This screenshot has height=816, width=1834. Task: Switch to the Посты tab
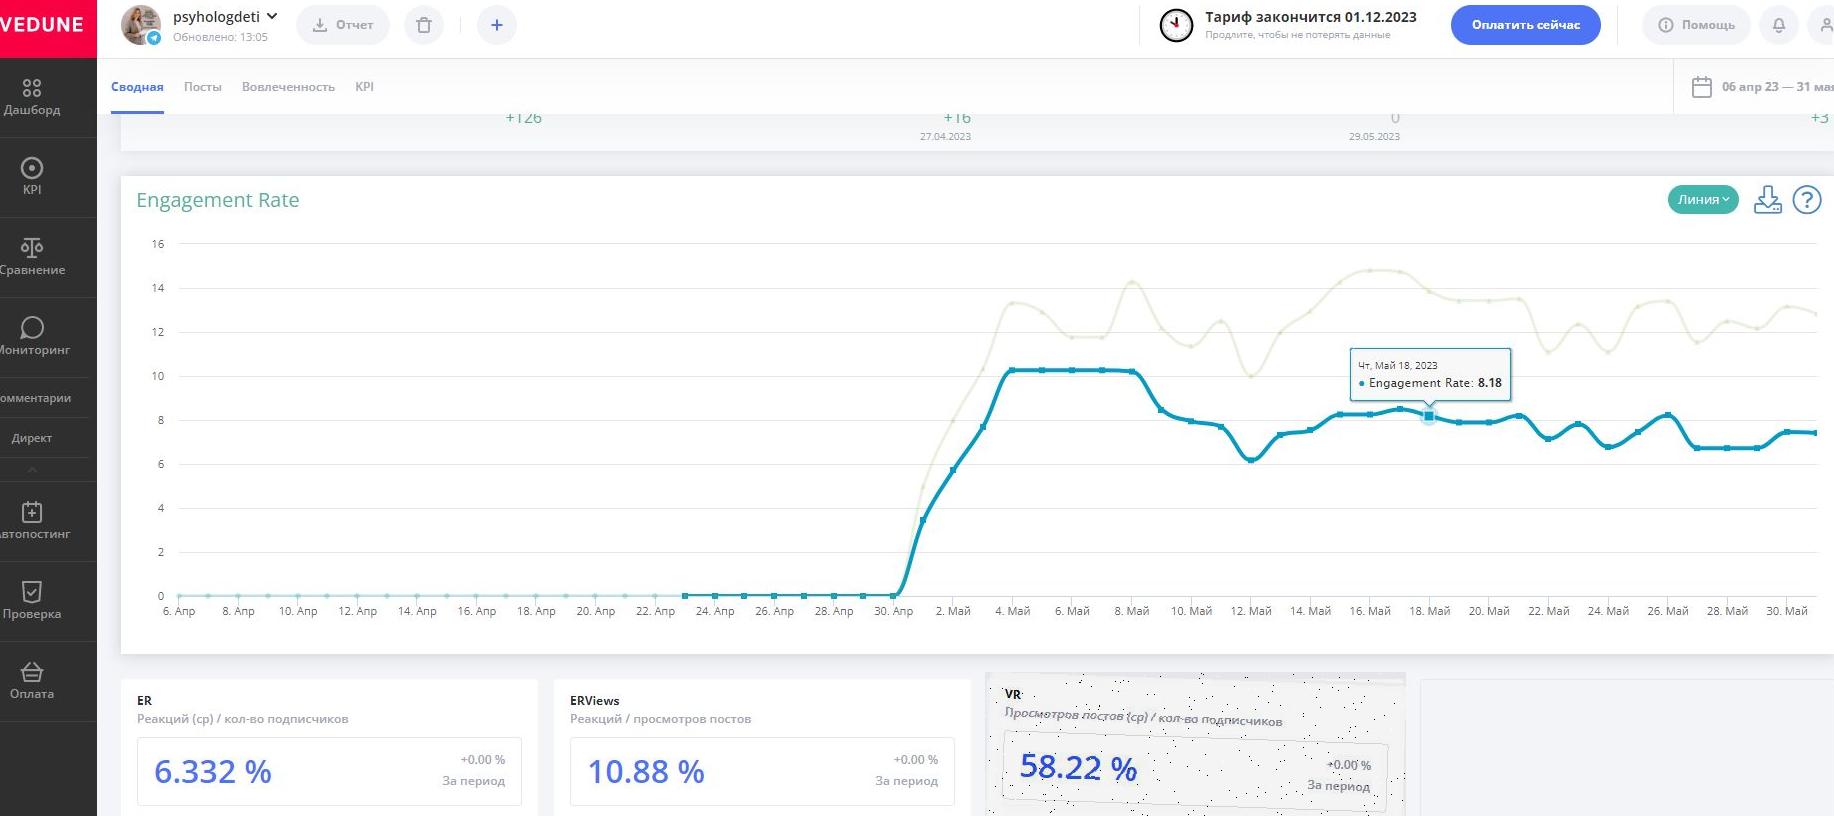coord(203,87)
